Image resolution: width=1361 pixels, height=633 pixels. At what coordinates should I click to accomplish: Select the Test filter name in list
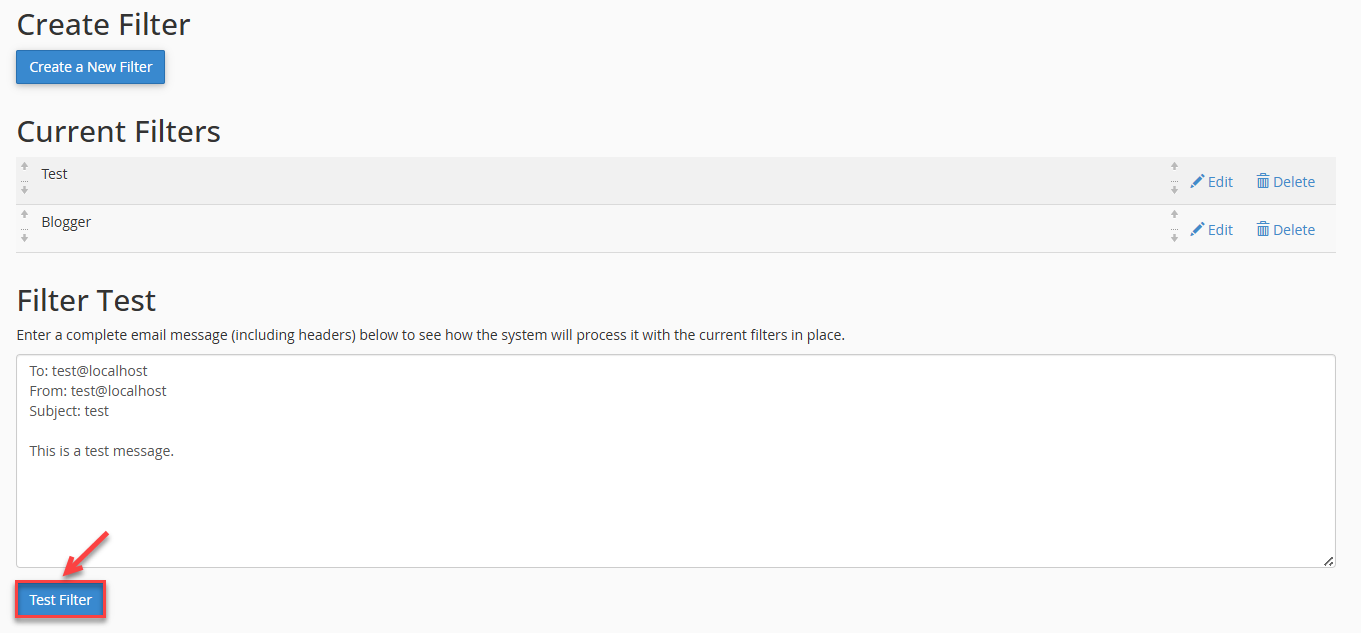pos(54,174)
